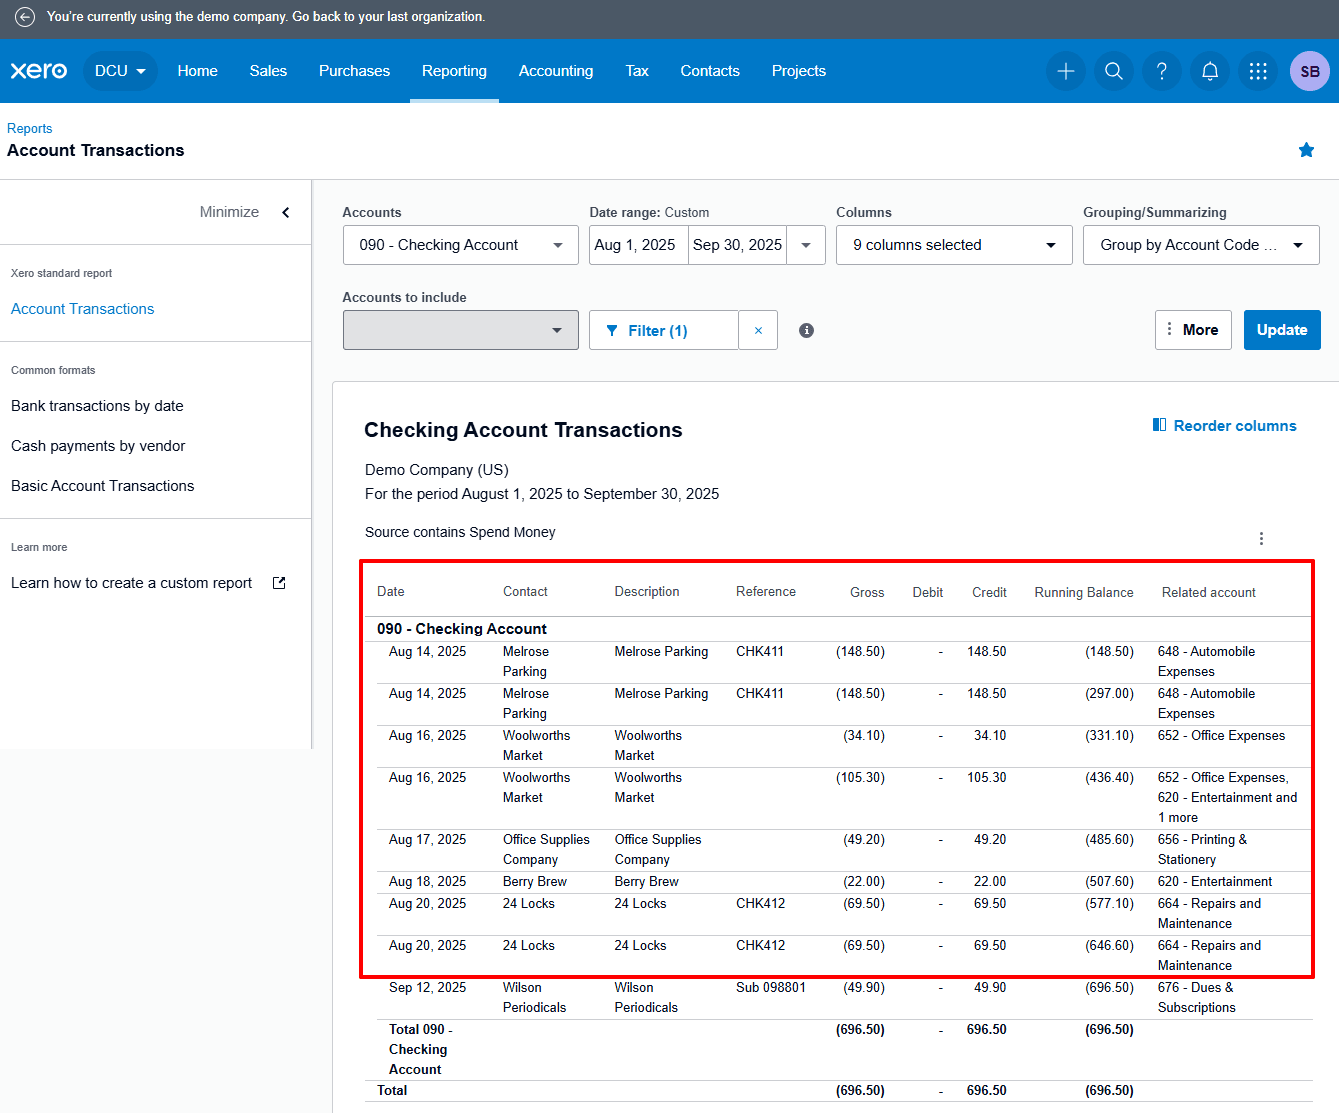The height and width of the screenshot is (1113, 1339).
Task: Click the Reorder columns link
Action: click(1224, 426)
